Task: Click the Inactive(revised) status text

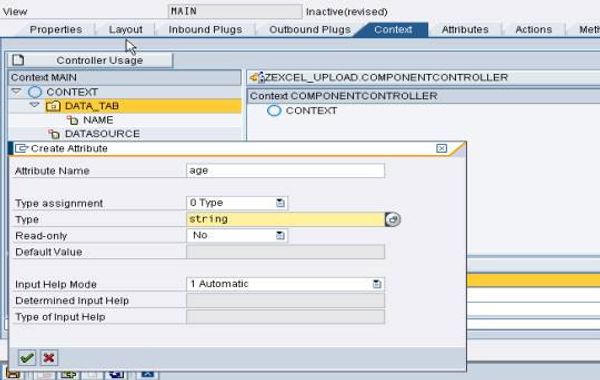Action: click(x=347, y=12)
